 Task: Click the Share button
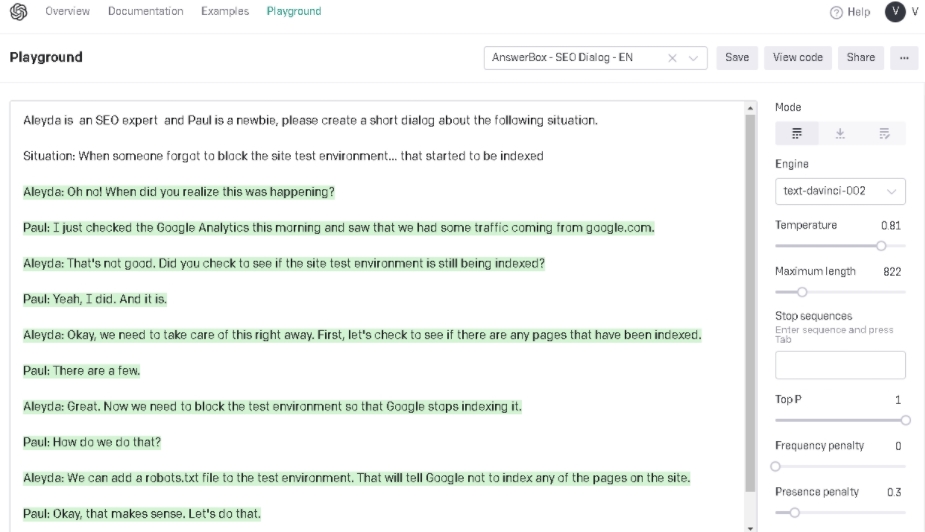[860, 58]
